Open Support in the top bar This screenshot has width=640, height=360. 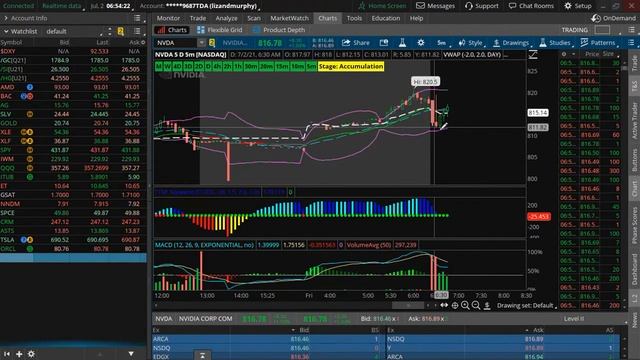click(482, 6)
